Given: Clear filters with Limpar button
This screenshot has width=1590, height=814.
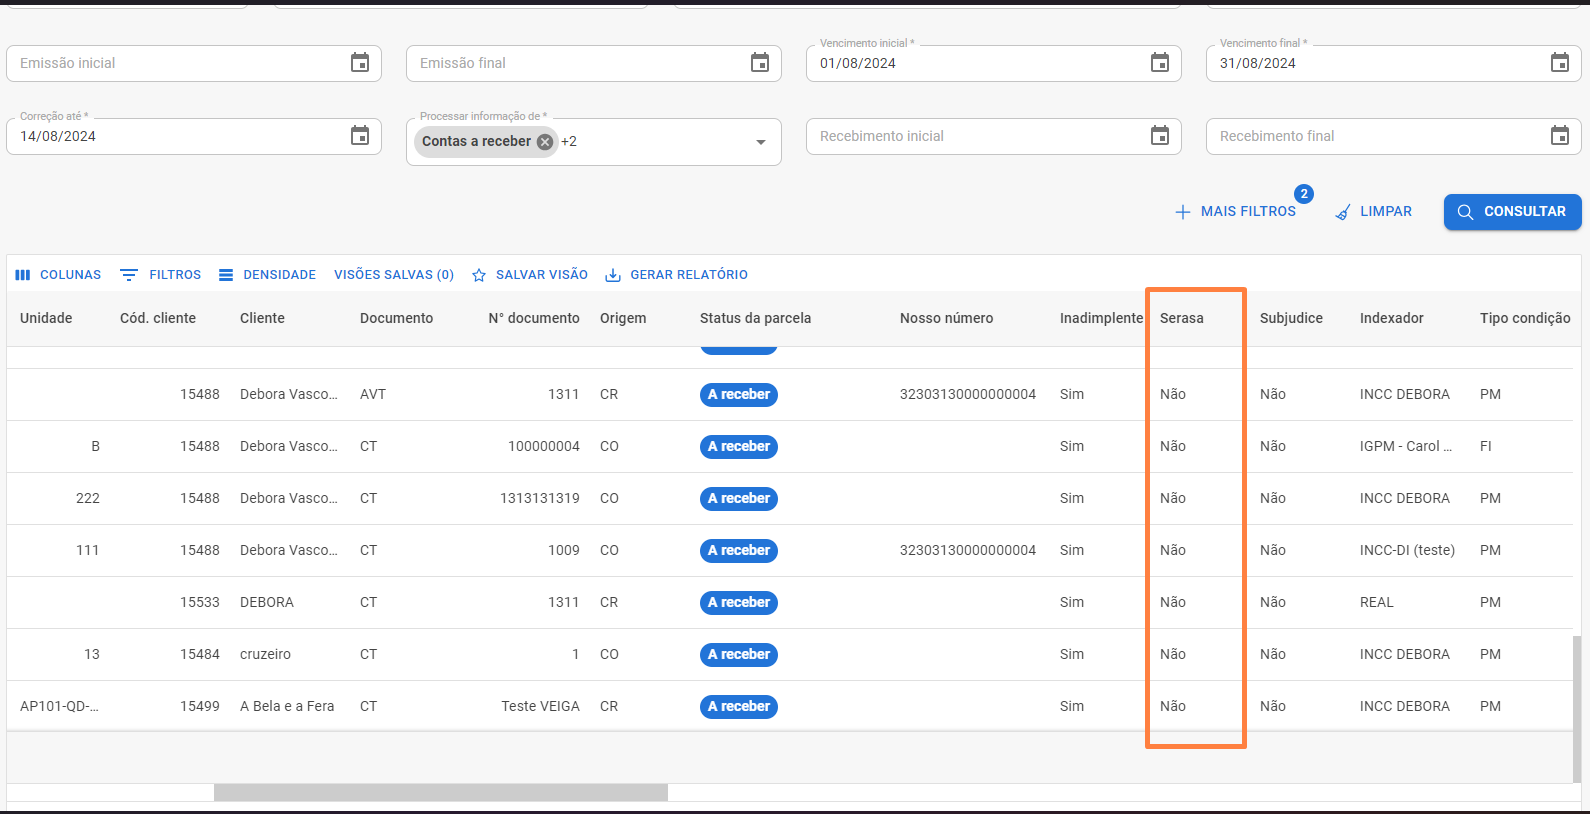Looking at the screenshot, I should [1374, 212].
